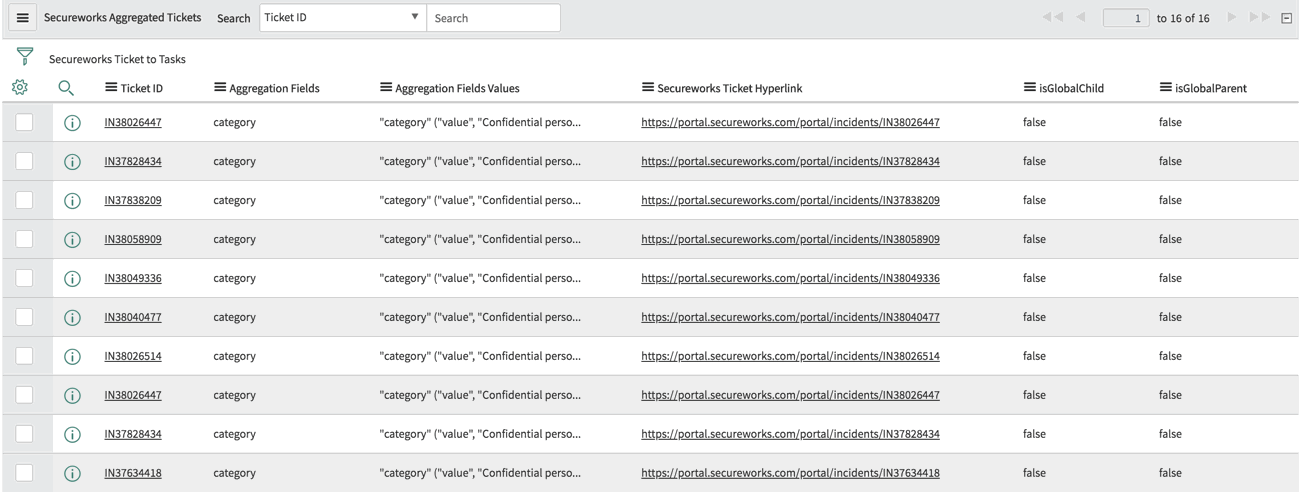This screenshot has height=492, width=1302.
Task: Open ticket link IN38058909
Action: point(133,239)
